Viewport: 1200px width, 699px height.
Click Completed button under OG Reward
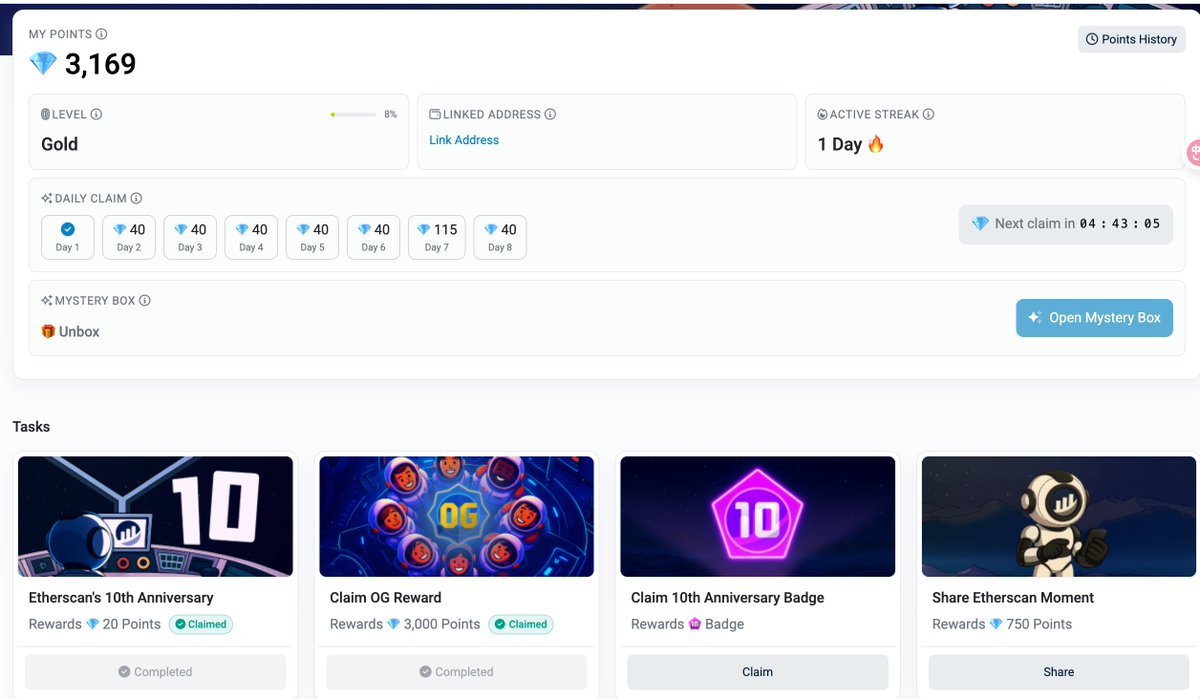click(456, 672)
